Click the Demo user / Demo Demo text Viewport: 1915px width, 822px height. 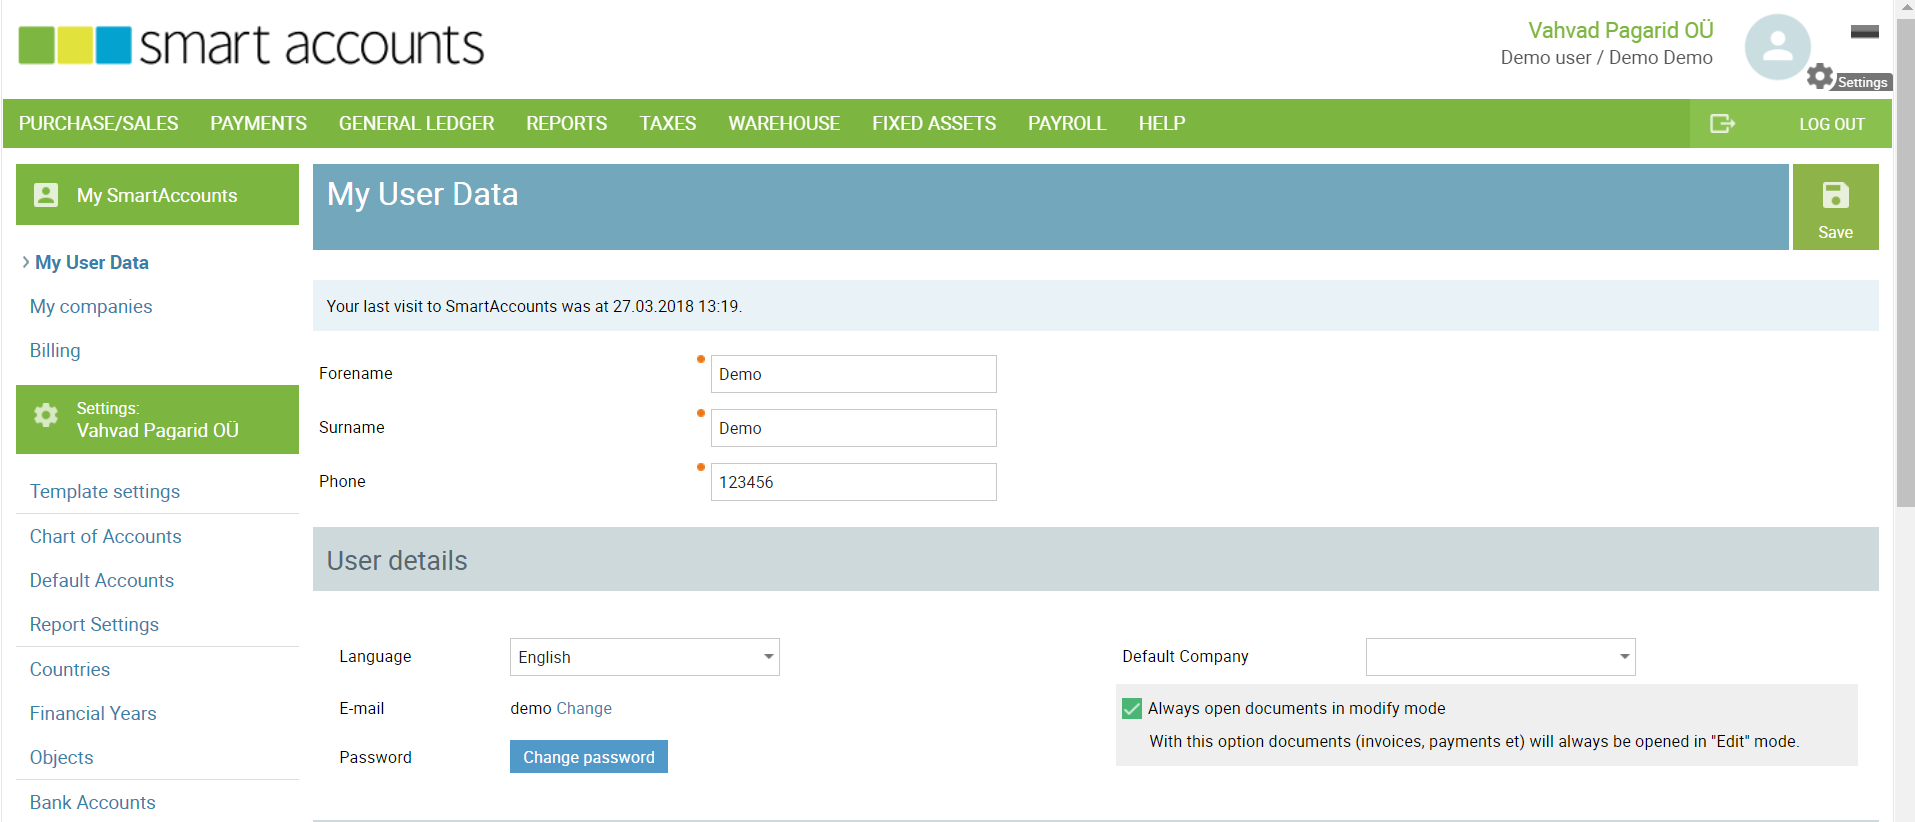click(x=1607, y=58)
